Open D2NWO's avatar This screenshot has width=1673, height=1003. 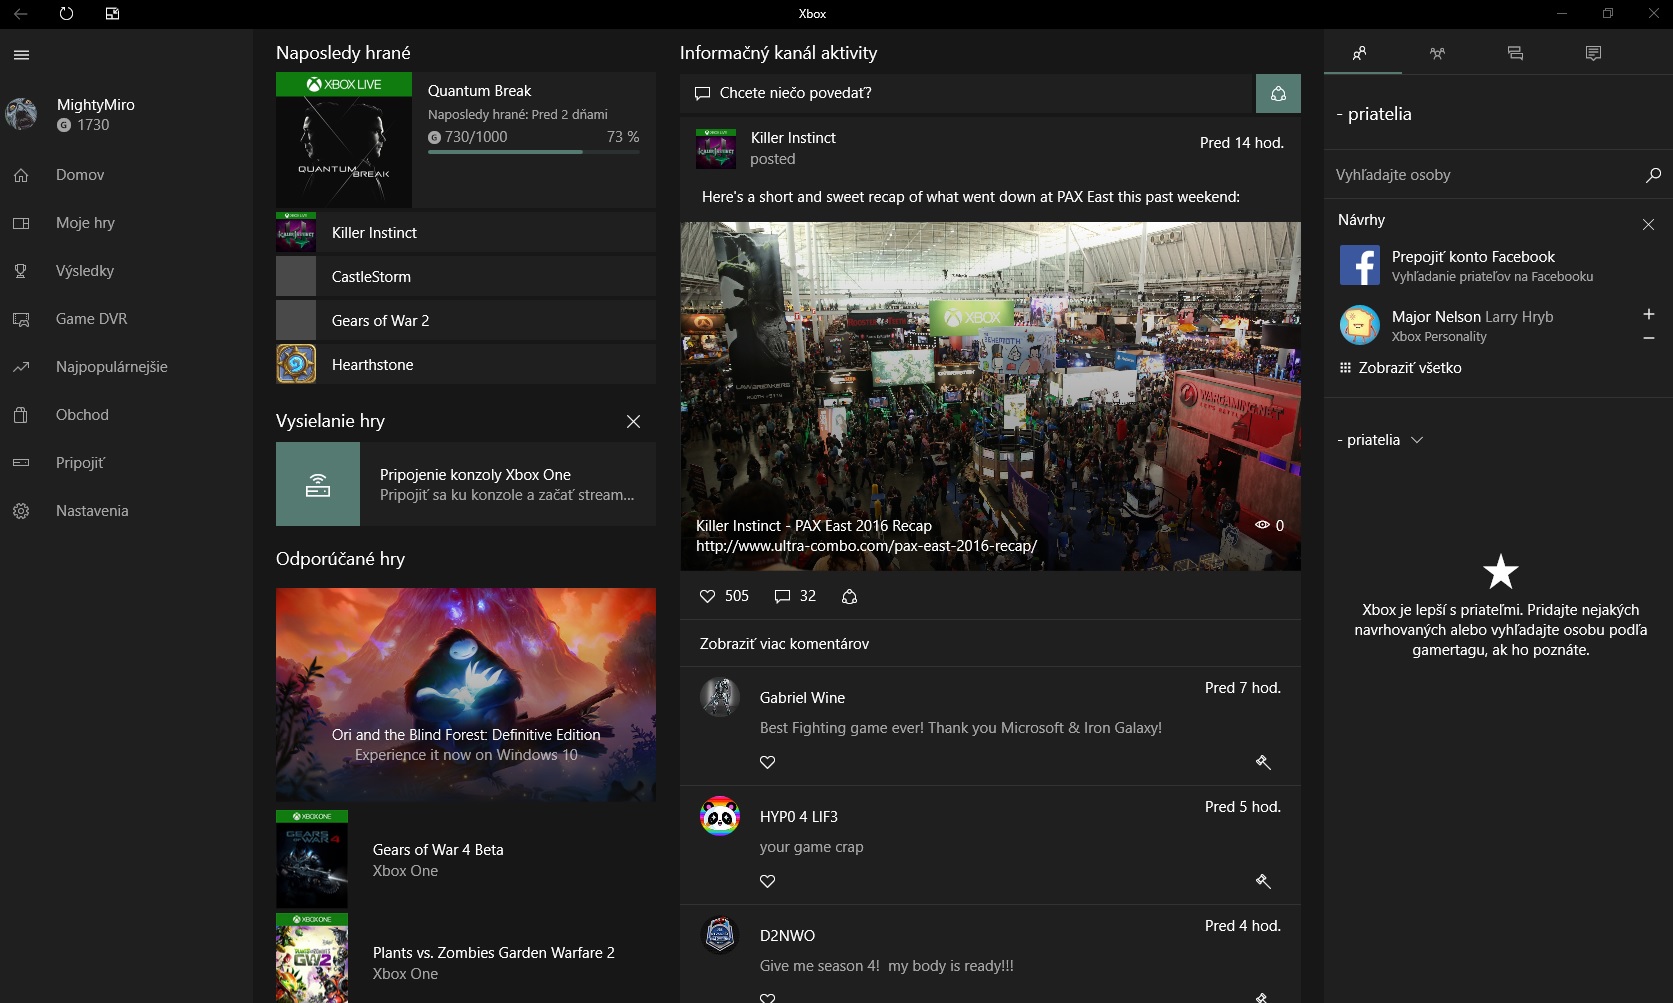[720, 935]
